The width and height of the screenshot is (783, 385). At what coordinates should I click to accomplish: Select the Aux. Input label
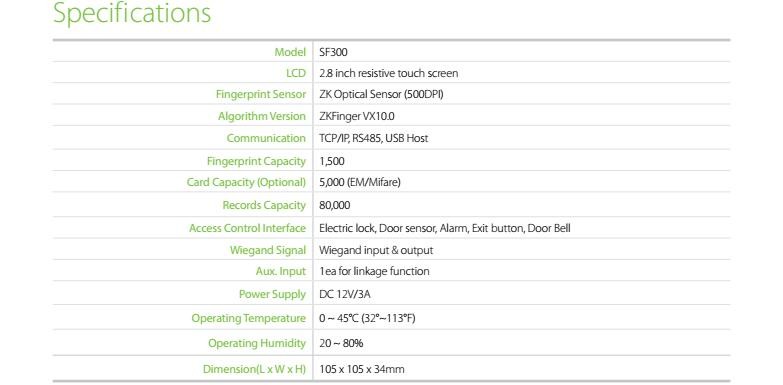[281, 271]
